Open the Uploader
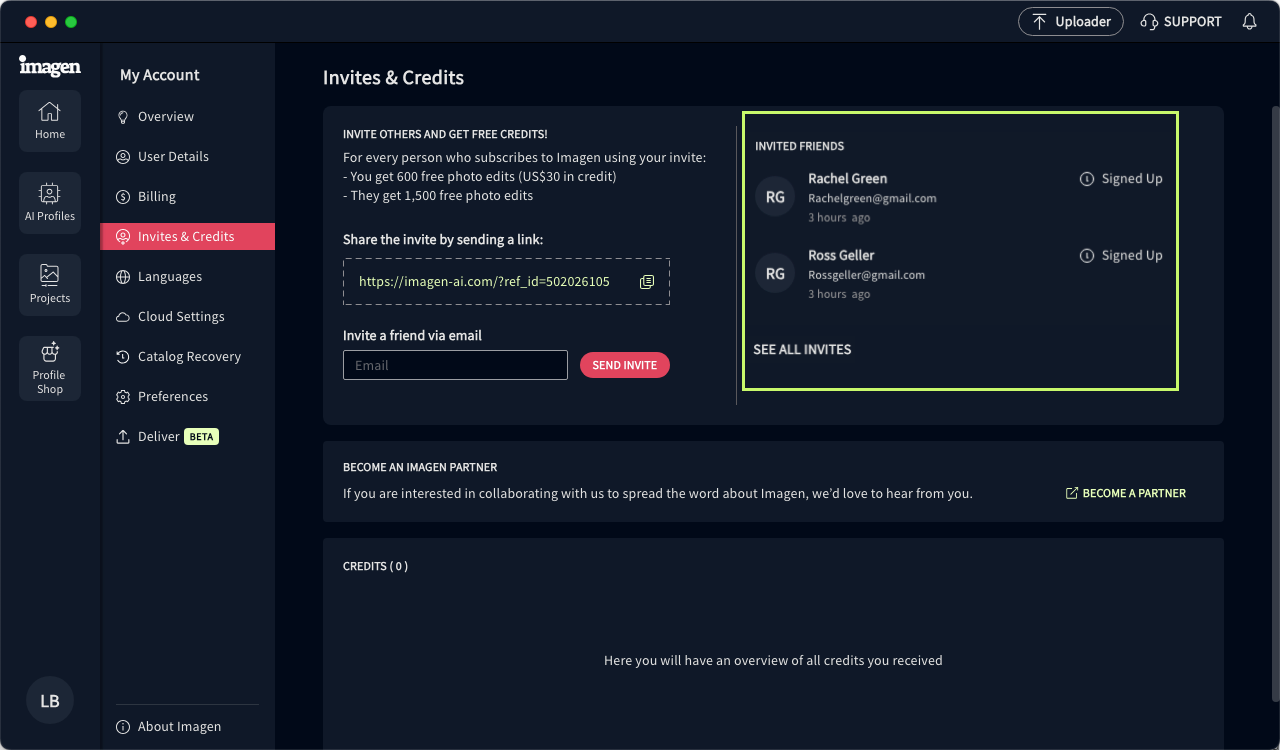This screenshot has width=1280, height=750. pos(1071,21)
